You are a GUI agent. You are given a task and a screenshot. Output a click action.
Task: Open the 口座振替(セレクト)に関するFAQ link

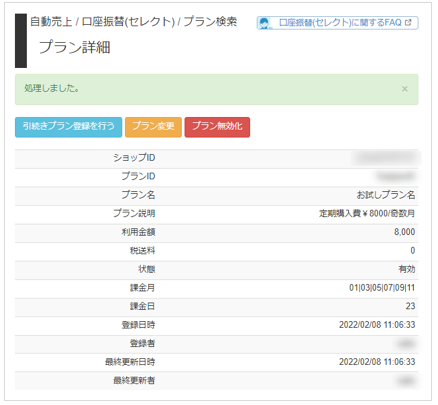coord(337,23)
